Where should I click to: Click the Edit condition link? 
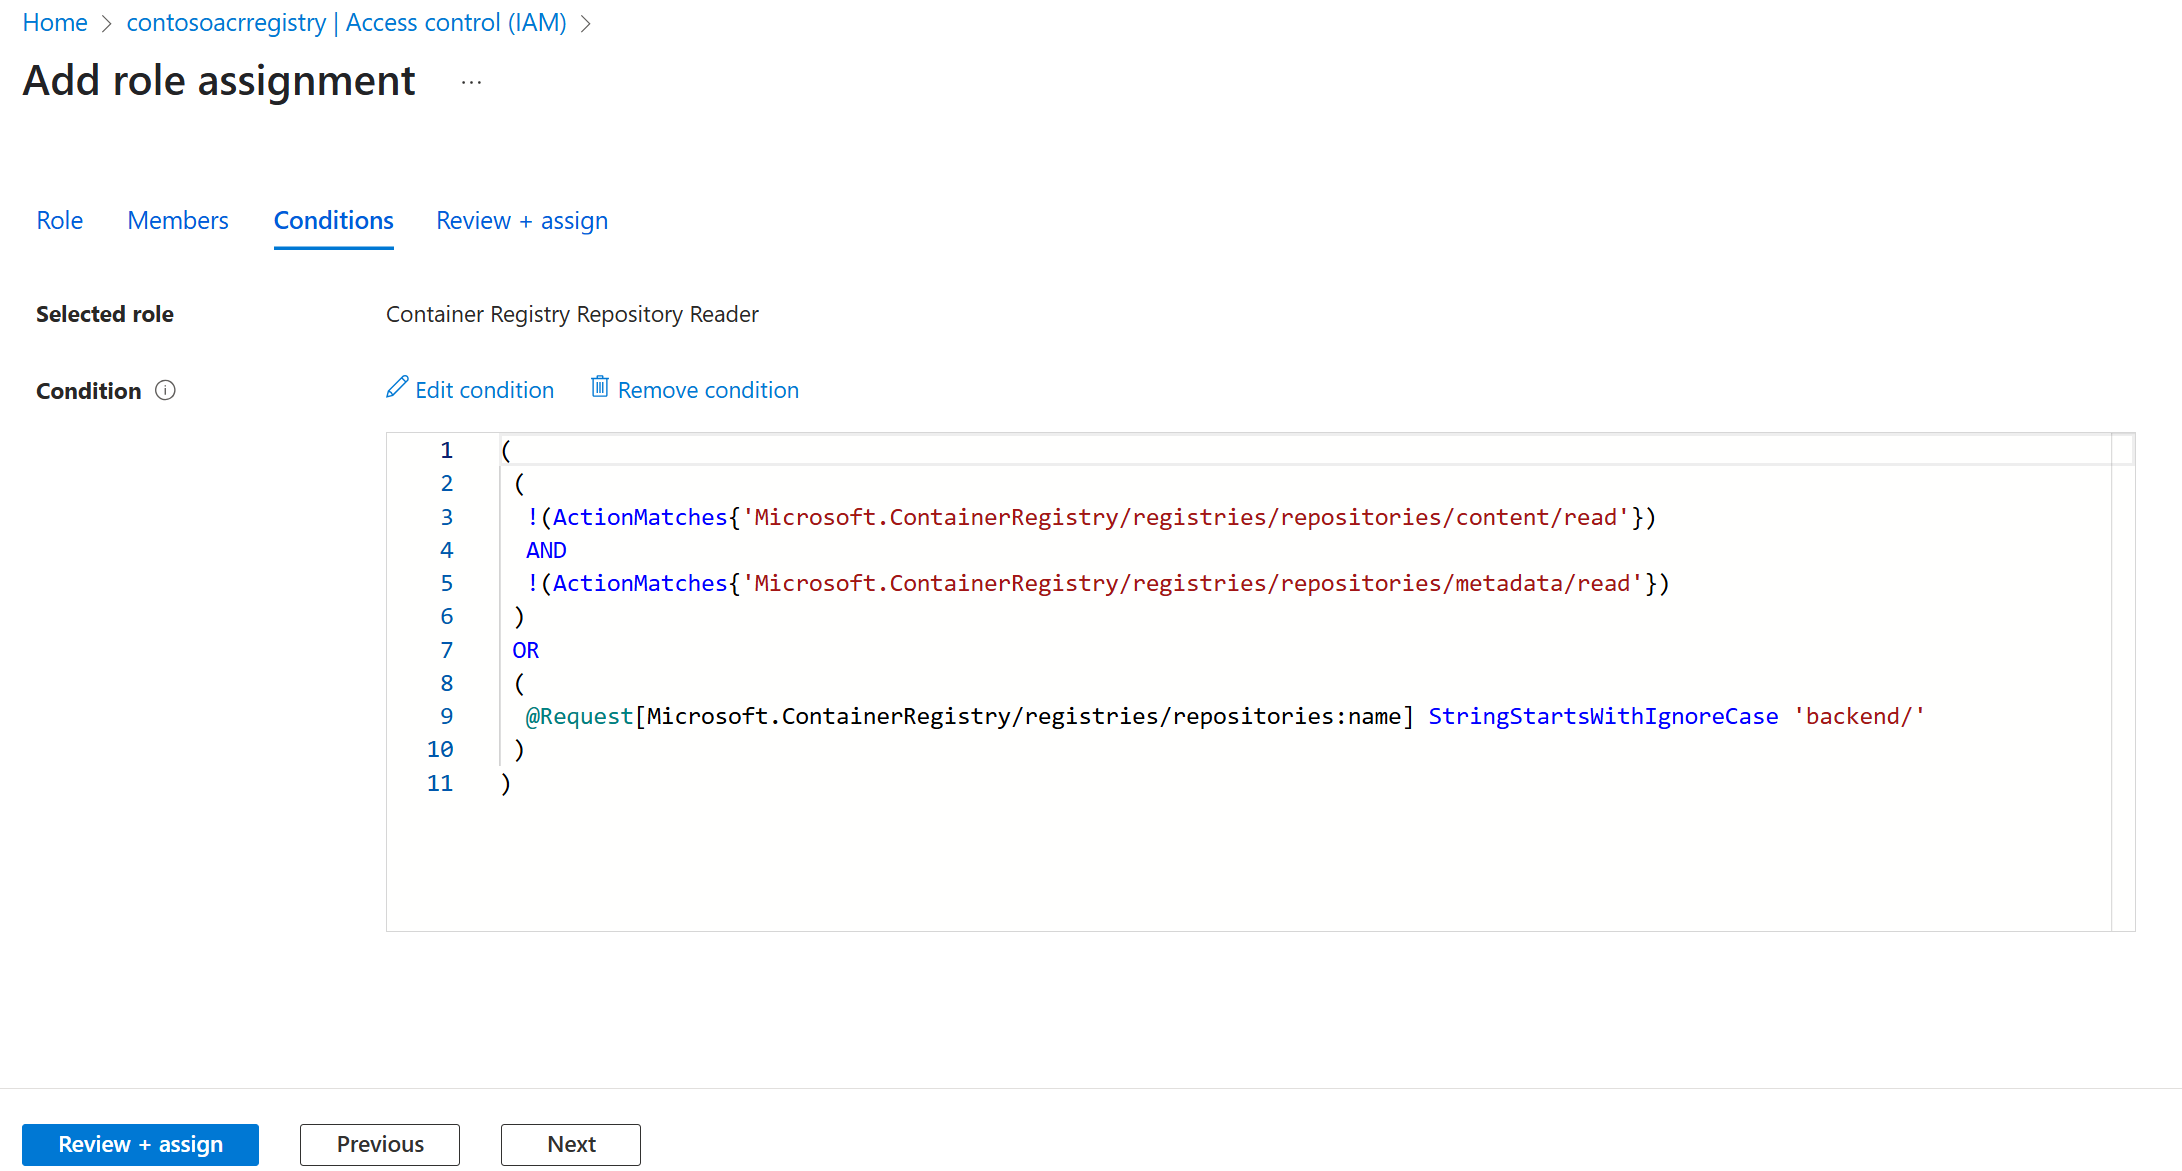pyautogui.click(x=484, y=390)
